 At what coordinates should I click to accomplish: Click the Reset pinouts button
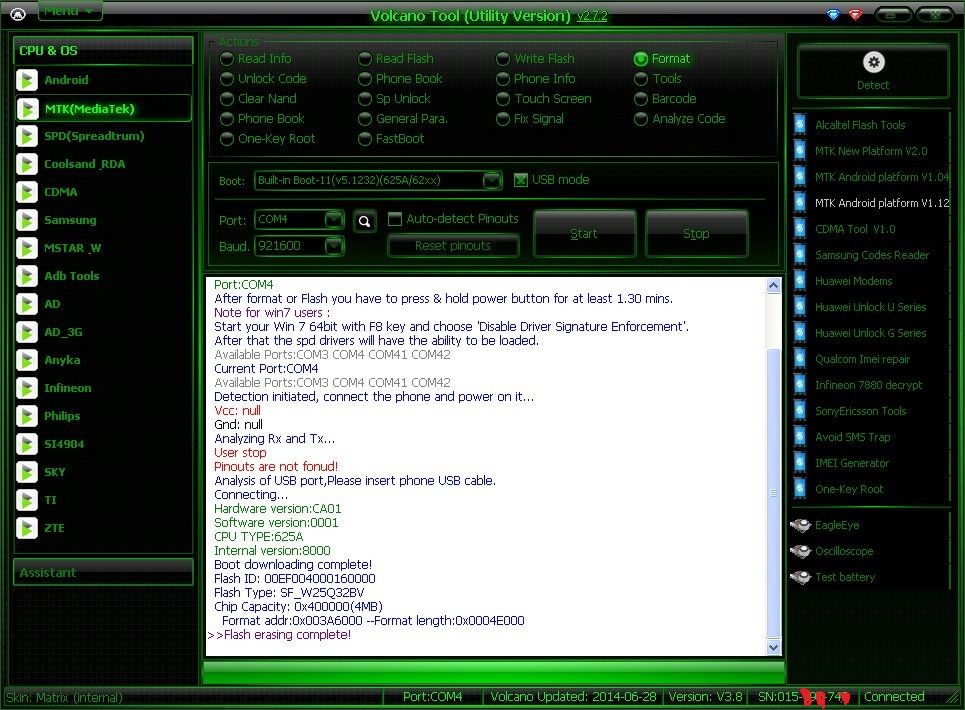tap(453, 246)
